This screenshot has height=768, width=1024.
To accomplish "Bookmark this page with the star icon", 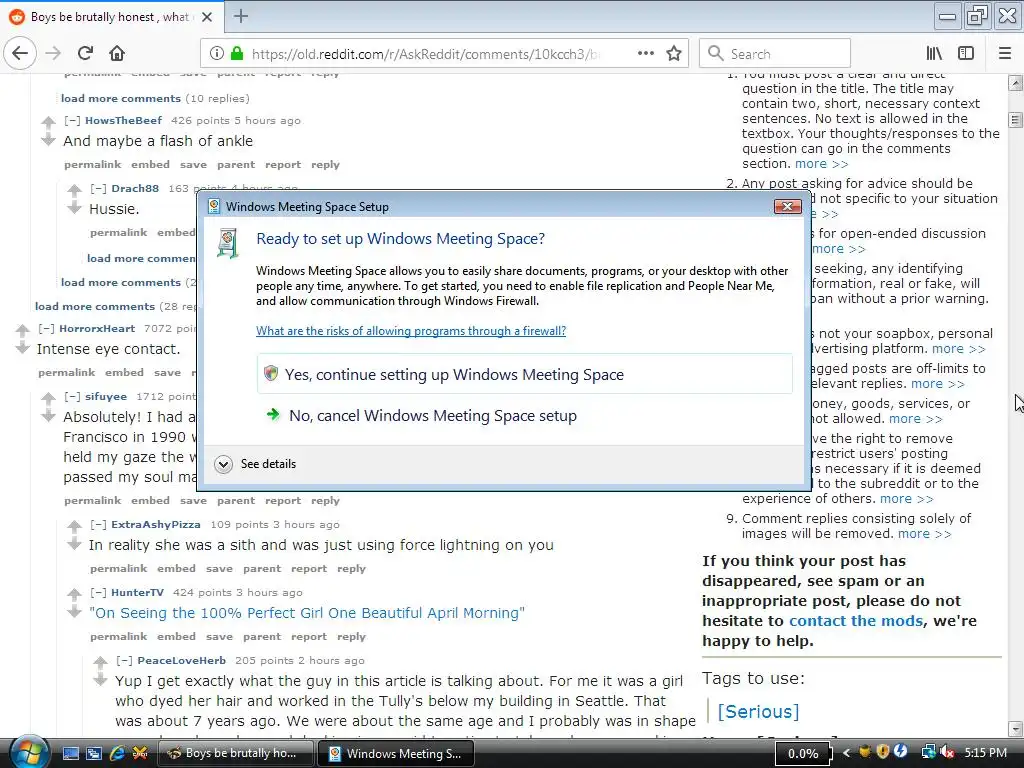I will tap(674, 54).
